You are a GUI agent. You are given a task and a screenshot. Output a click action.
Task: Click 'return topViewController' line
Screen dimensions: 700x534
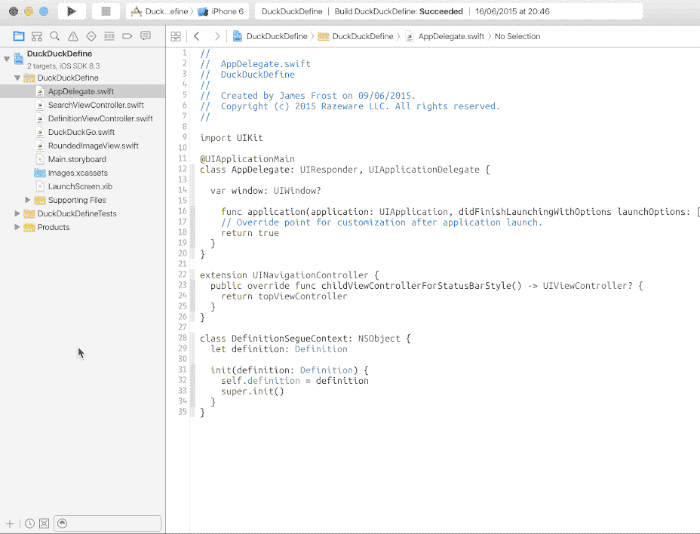(284, 296)
